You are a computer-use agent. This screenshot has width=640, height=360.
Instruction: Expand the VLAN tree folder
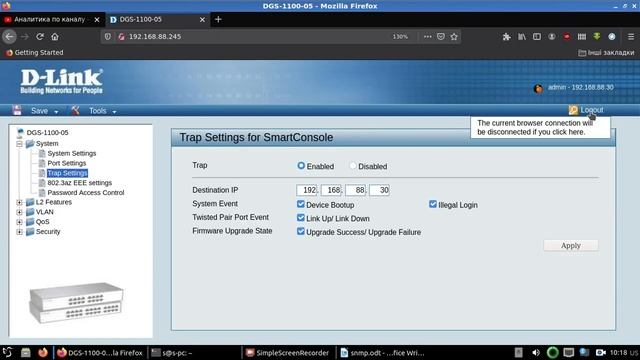[19, 212]
